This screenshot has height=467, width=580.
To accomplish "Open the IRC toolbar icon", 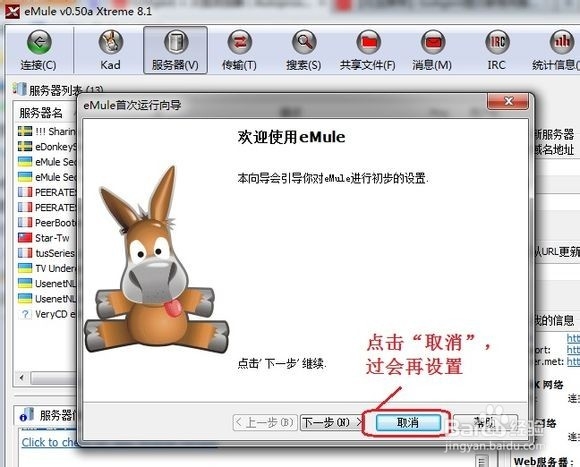I will click(x=496, y=51).
